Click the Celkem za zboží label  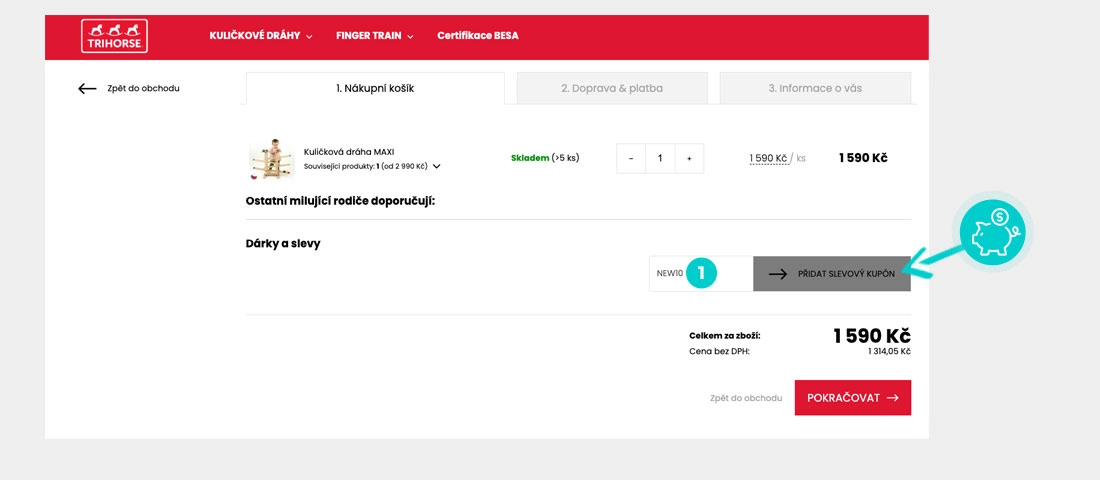coord(725,336)
